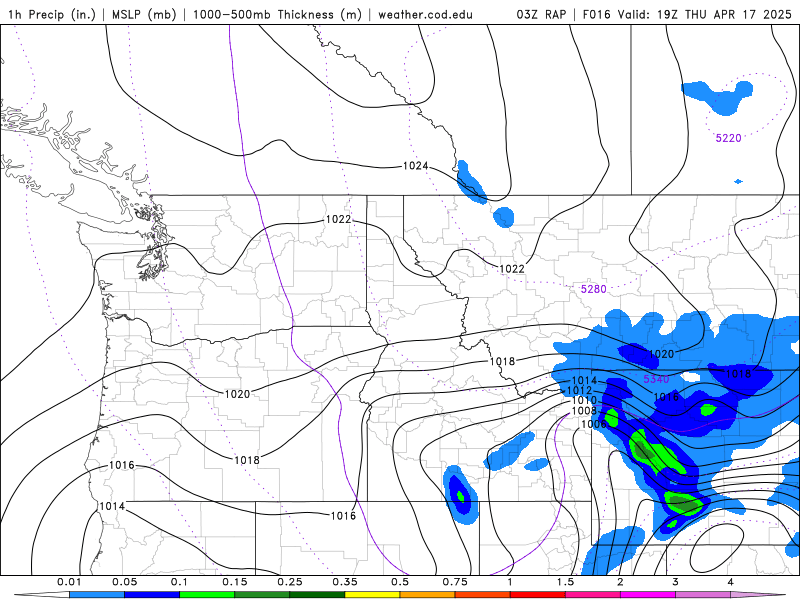
Task: Click the 0.35 legend value
Action: (345, 582)
